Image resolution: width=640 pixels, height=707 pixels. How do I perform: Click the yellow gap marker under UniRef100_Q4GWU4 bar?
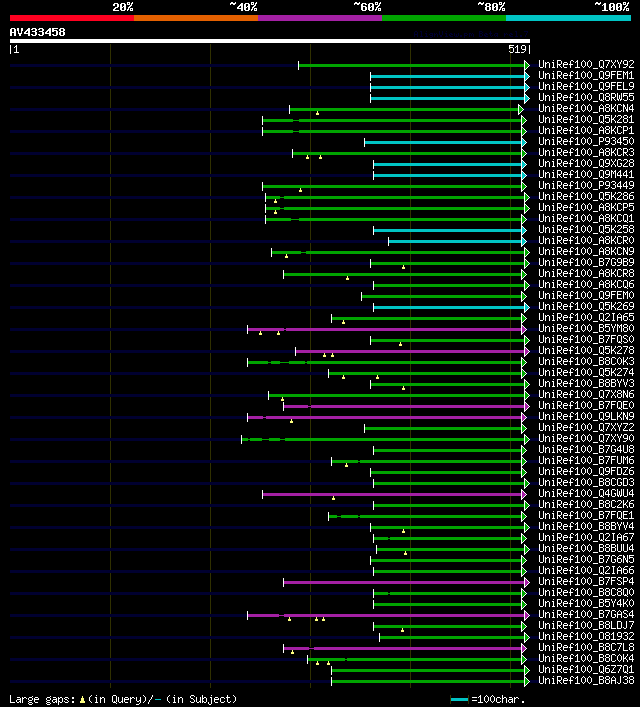(333, 498)
